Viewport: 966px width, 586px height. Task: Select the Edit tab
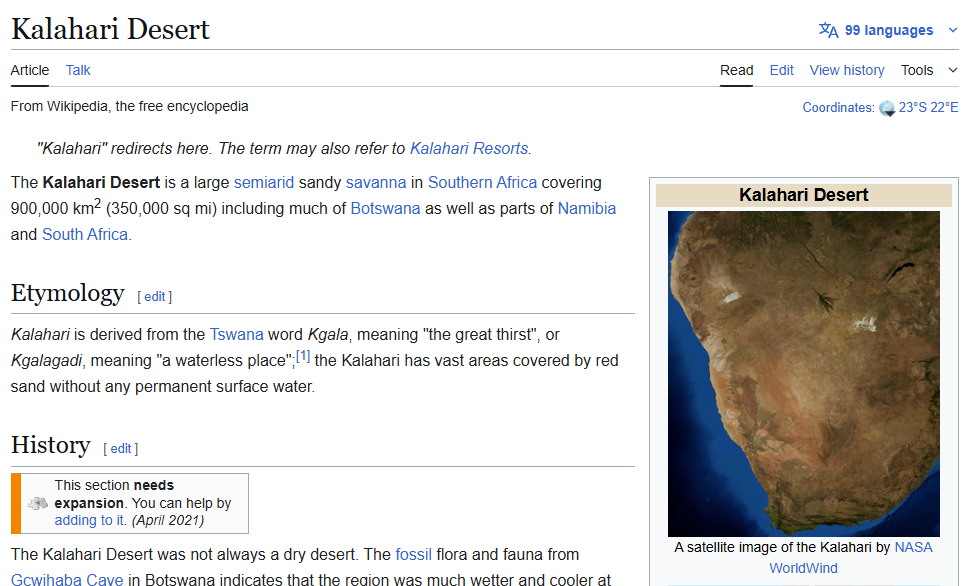[781, 70]
